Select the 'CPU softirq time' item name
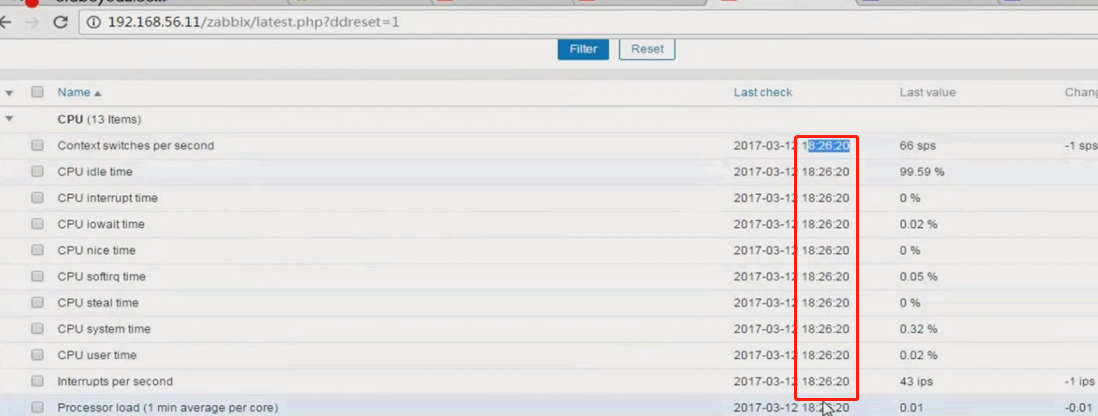 tap(102, 277)
